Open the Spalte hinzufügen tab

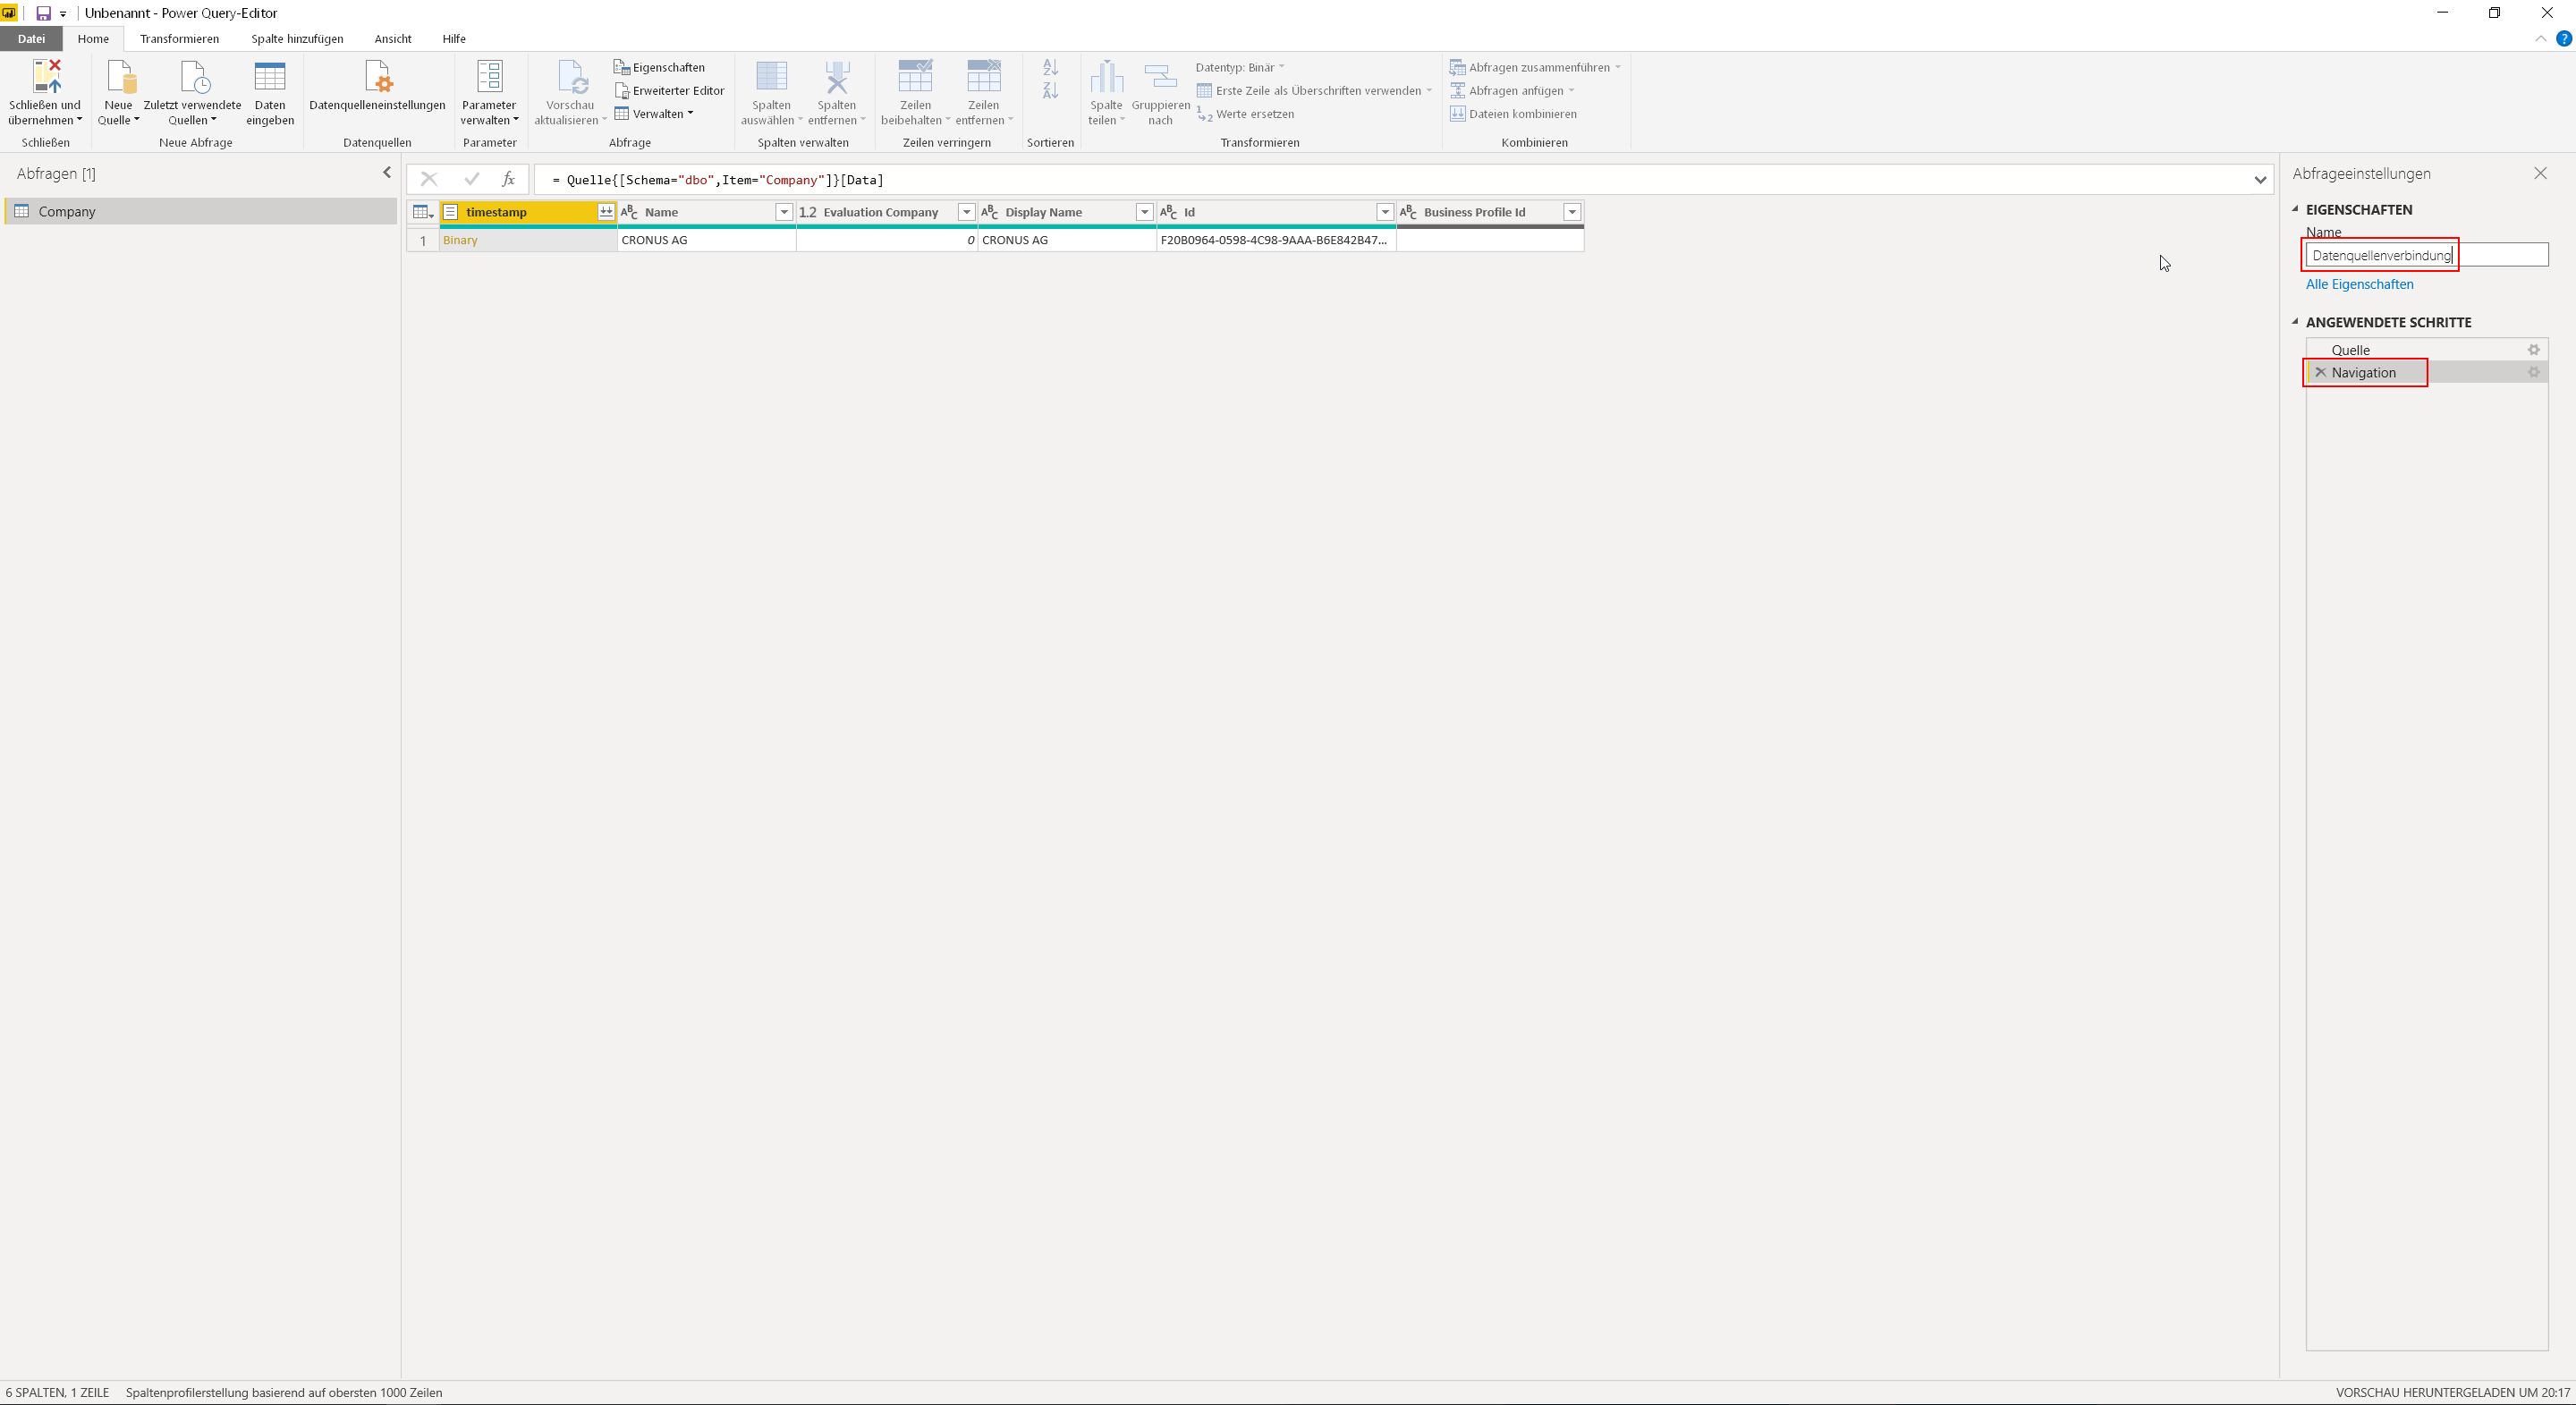pyautogui.click(x=297, y=39)
